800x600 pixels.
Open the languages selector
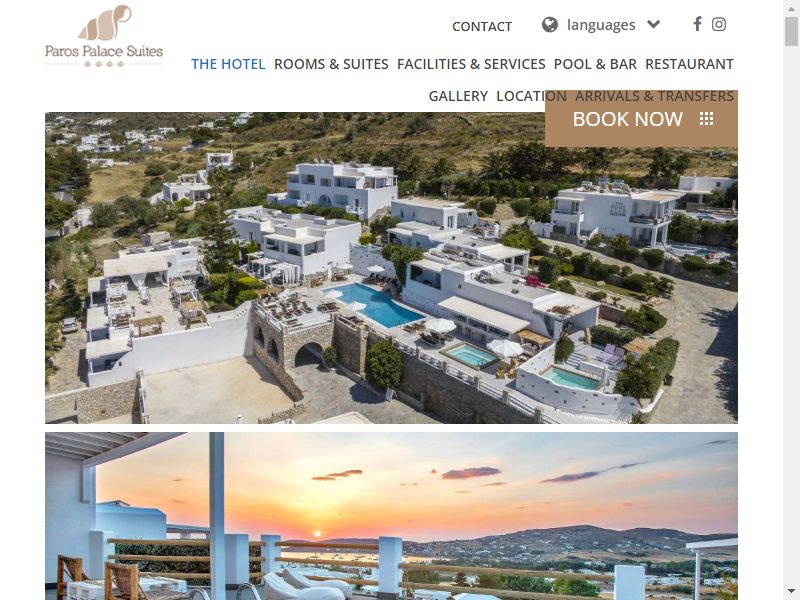pos(601,25)
